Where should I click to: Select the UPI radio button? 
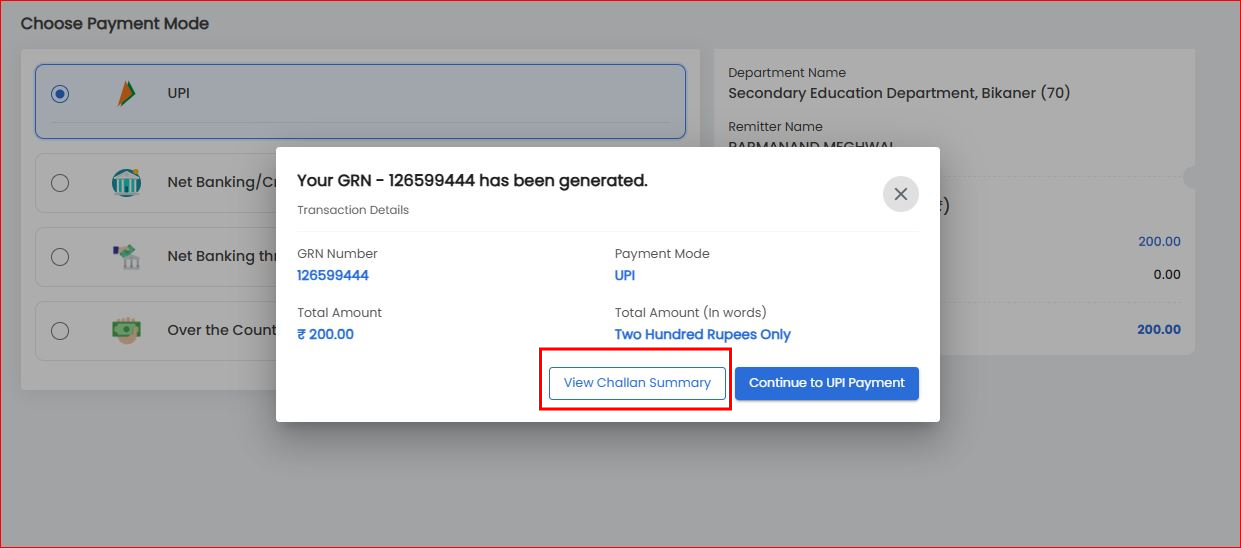click(x=60, y=94)
